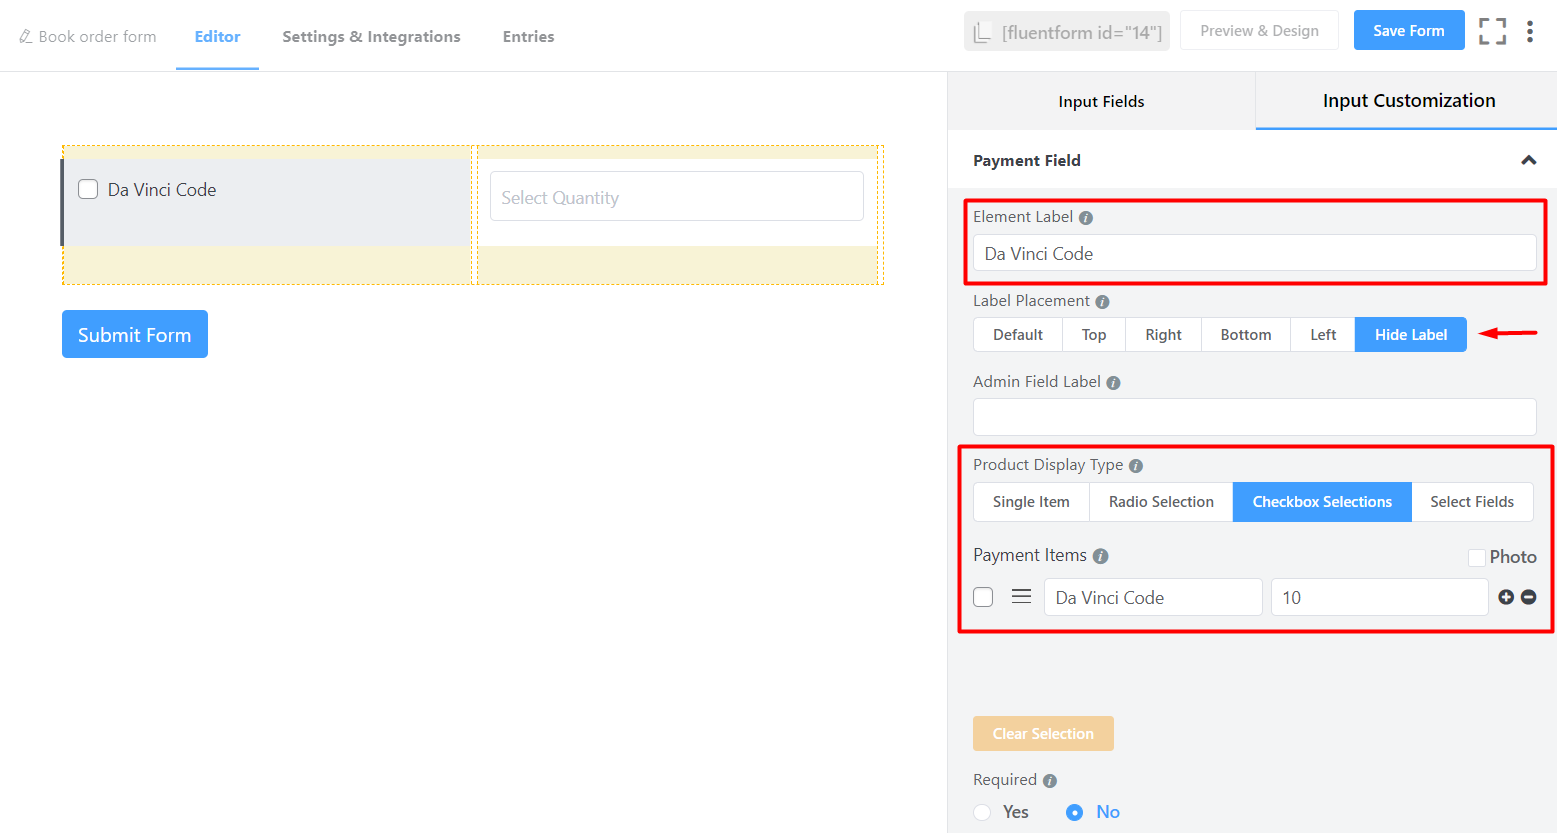Remove the Da Vinci Code payment item
1557x833 pixels.
[x=1528, y=597]
